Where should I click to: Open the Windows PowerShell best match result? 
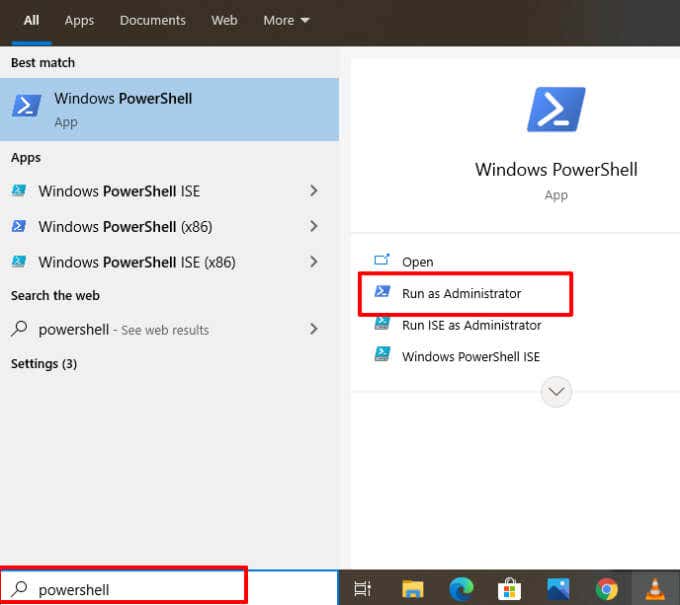pyautogui.click(x=169, y=109)
